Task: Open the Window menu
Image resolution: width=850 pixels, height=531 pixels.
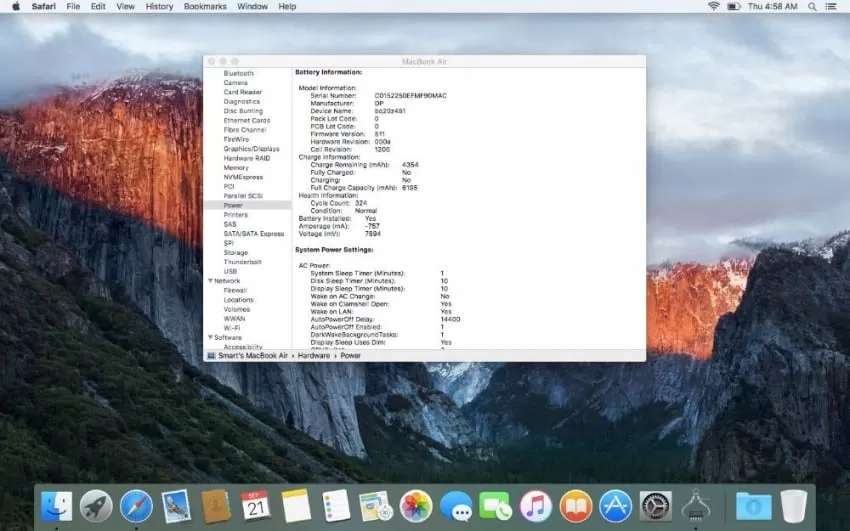Action: coord(253,7)
